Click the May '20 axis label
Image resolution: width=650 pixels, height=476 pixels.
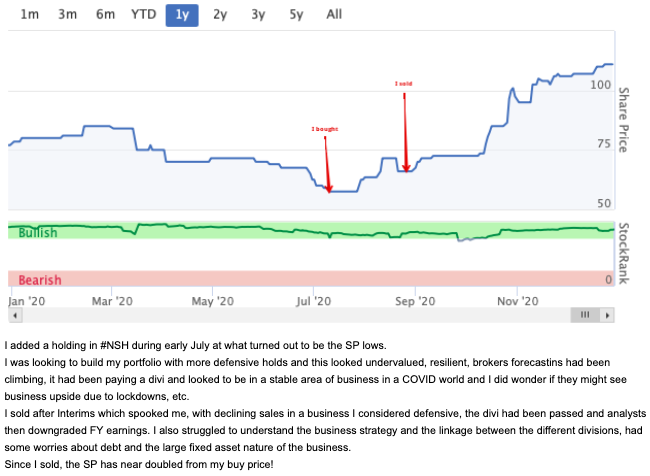pyautogui.click(x=213, y=301)
